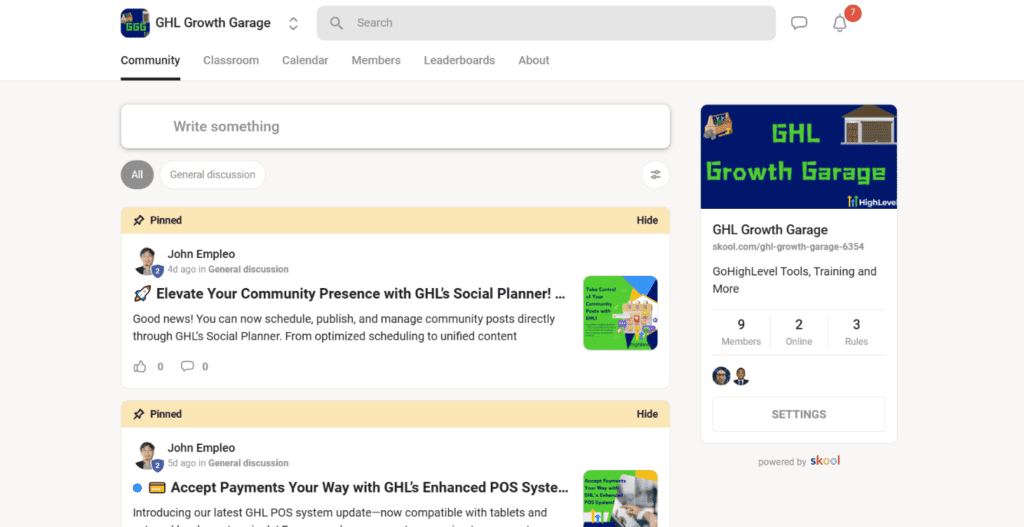Hide the second pinned POS post
1024x527 pixels.
647,414
